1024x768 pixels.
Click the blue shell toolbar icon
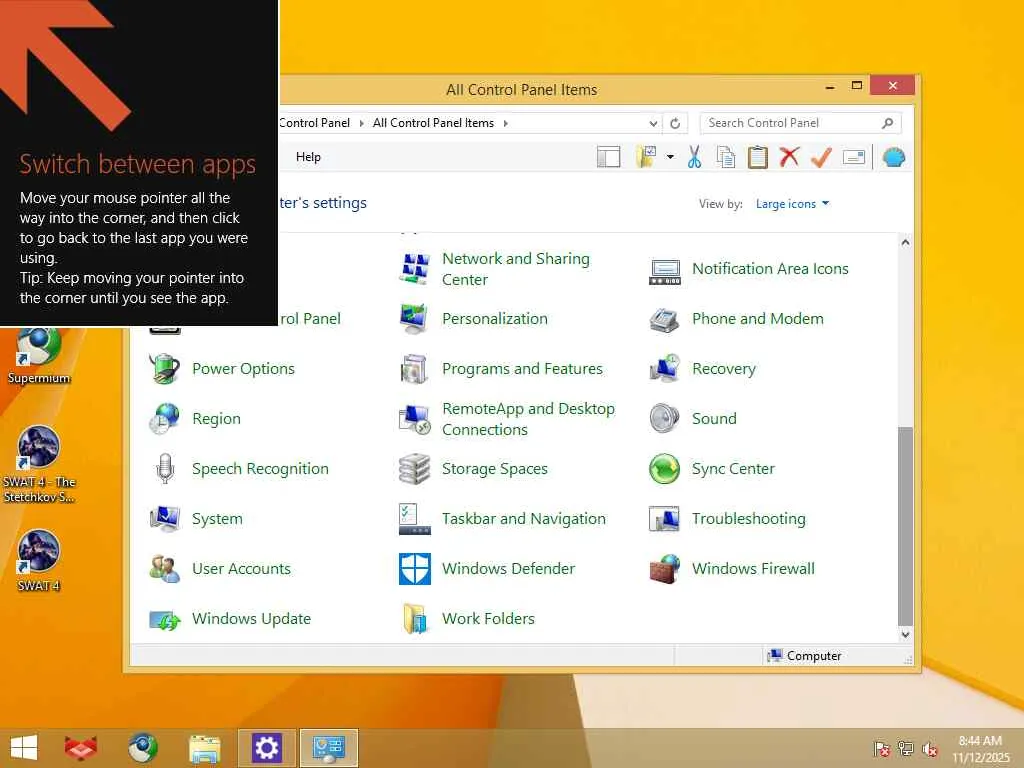point(893,157)
